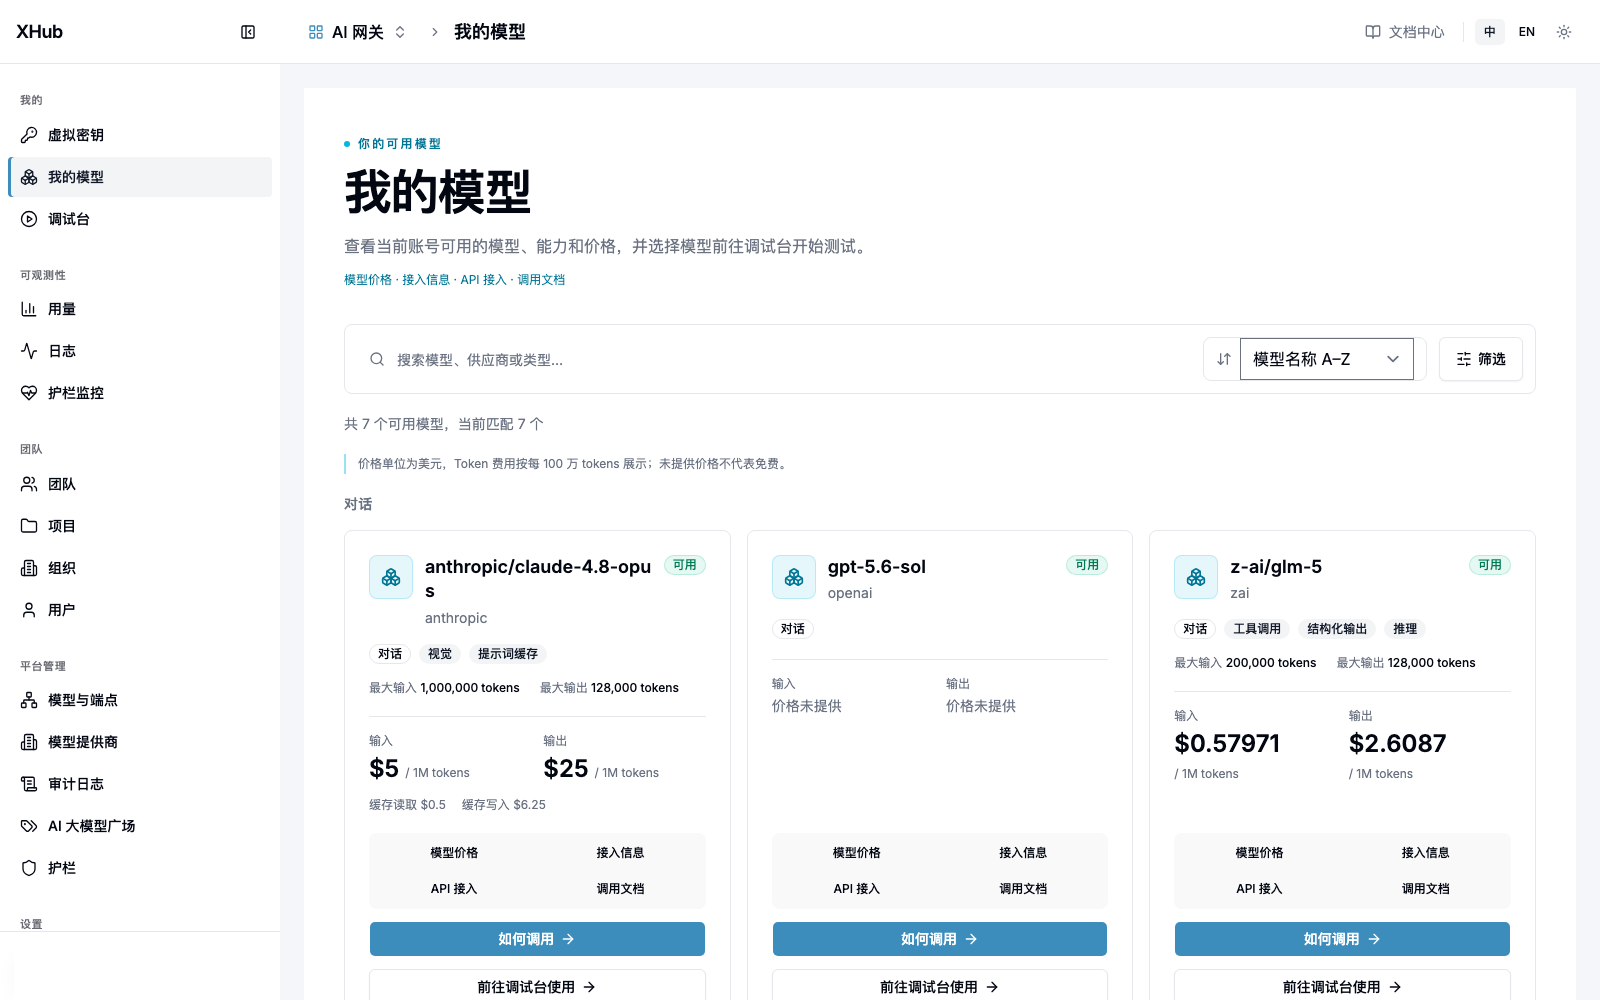This screenshot has width=1600, height=1000.
Task: Click the building icon beside 组织
Action: click(x=29, y=568)
